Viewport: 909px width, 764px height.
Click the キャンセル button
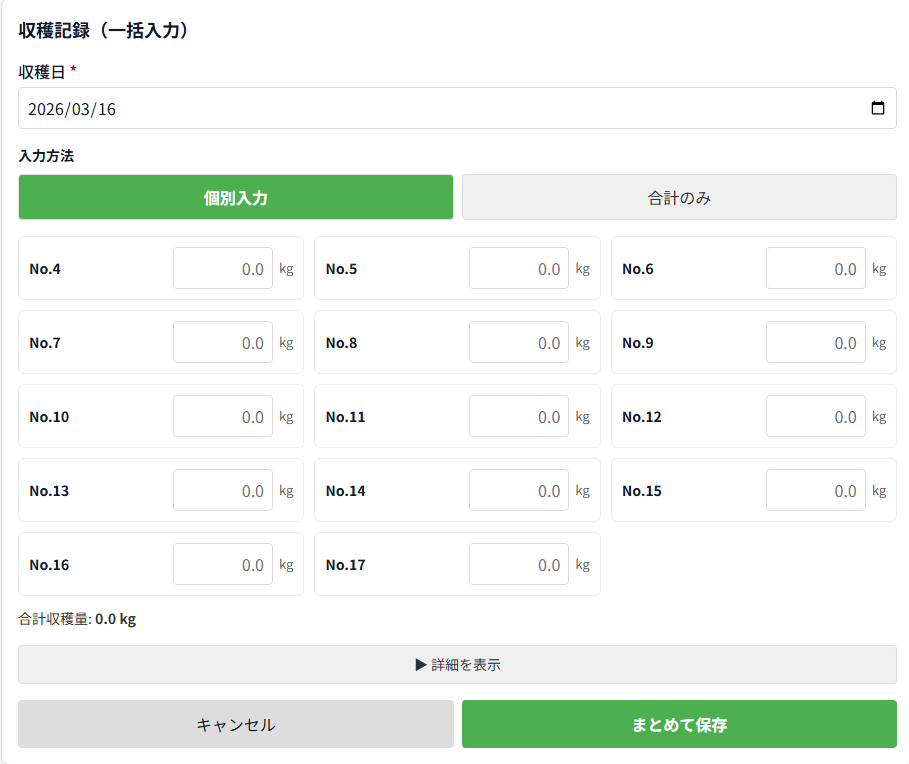(235, 725)
